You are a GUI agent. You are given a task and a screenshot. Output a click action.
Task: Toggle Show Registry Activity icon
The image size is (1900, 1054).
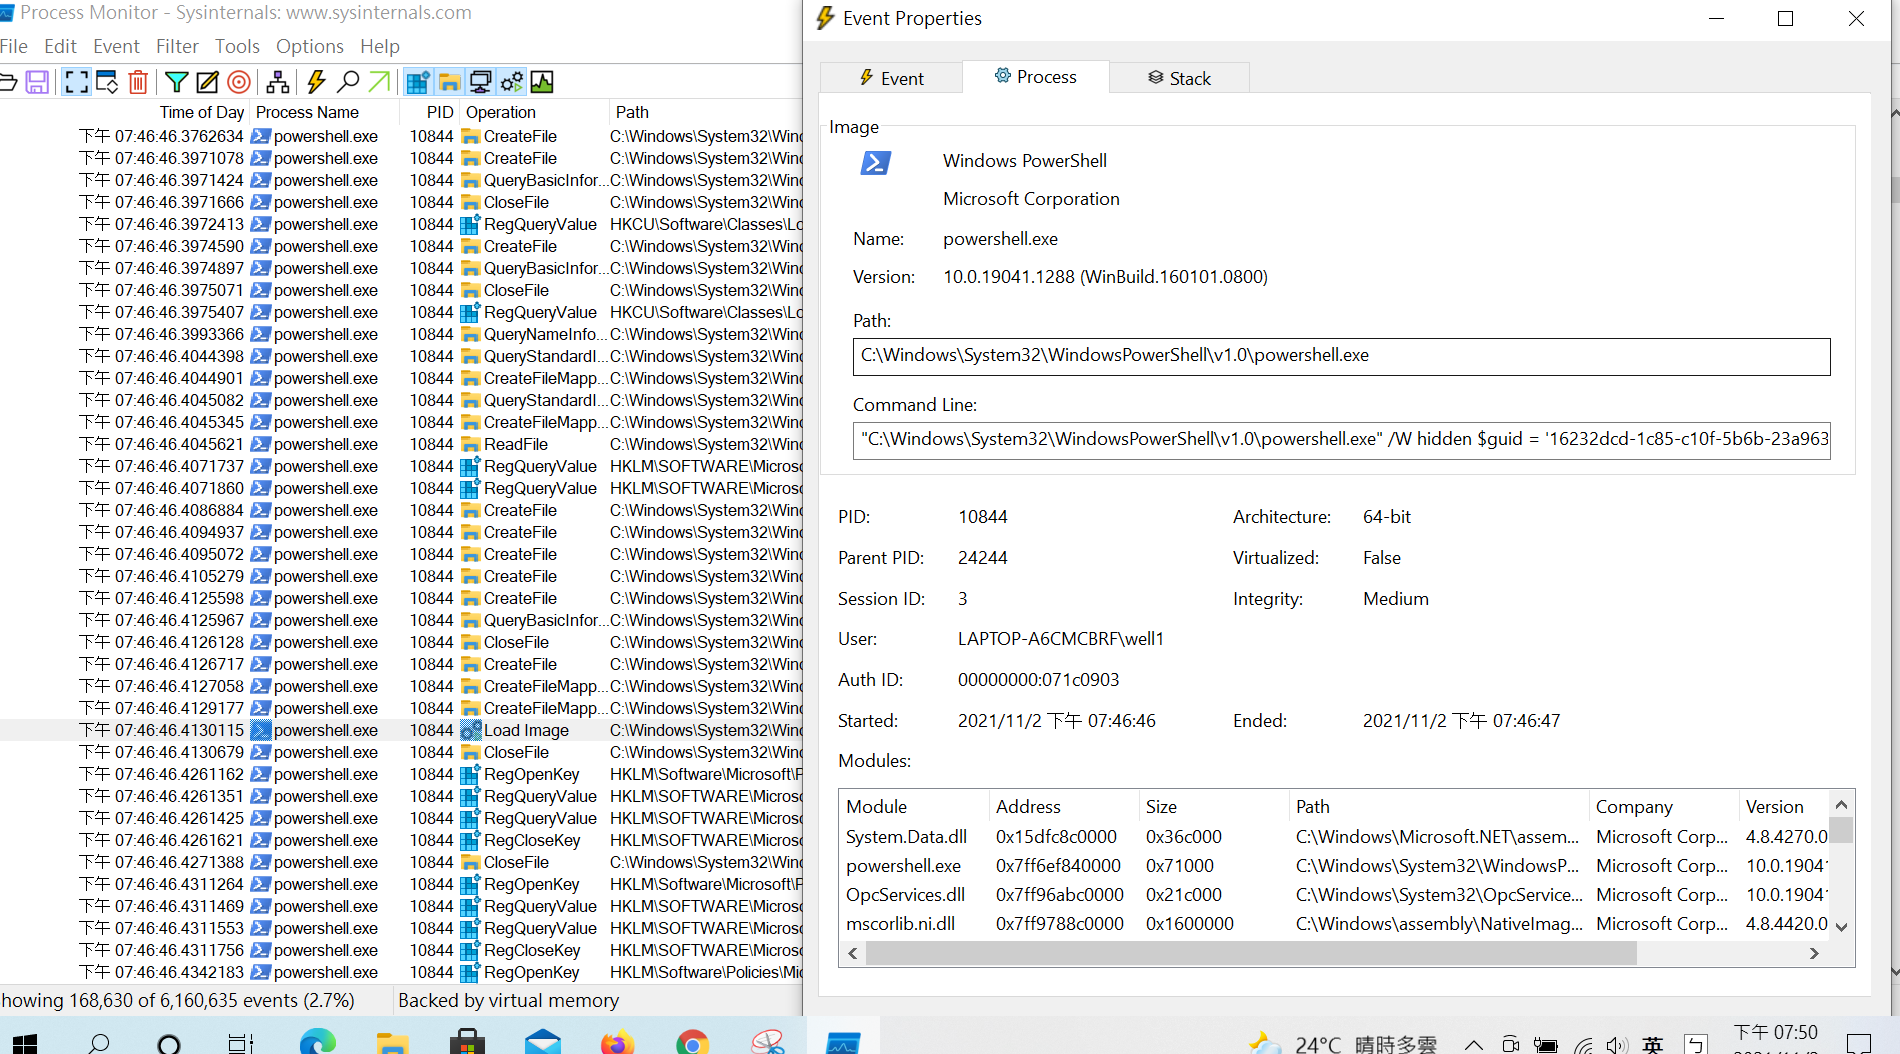(418, 82)
